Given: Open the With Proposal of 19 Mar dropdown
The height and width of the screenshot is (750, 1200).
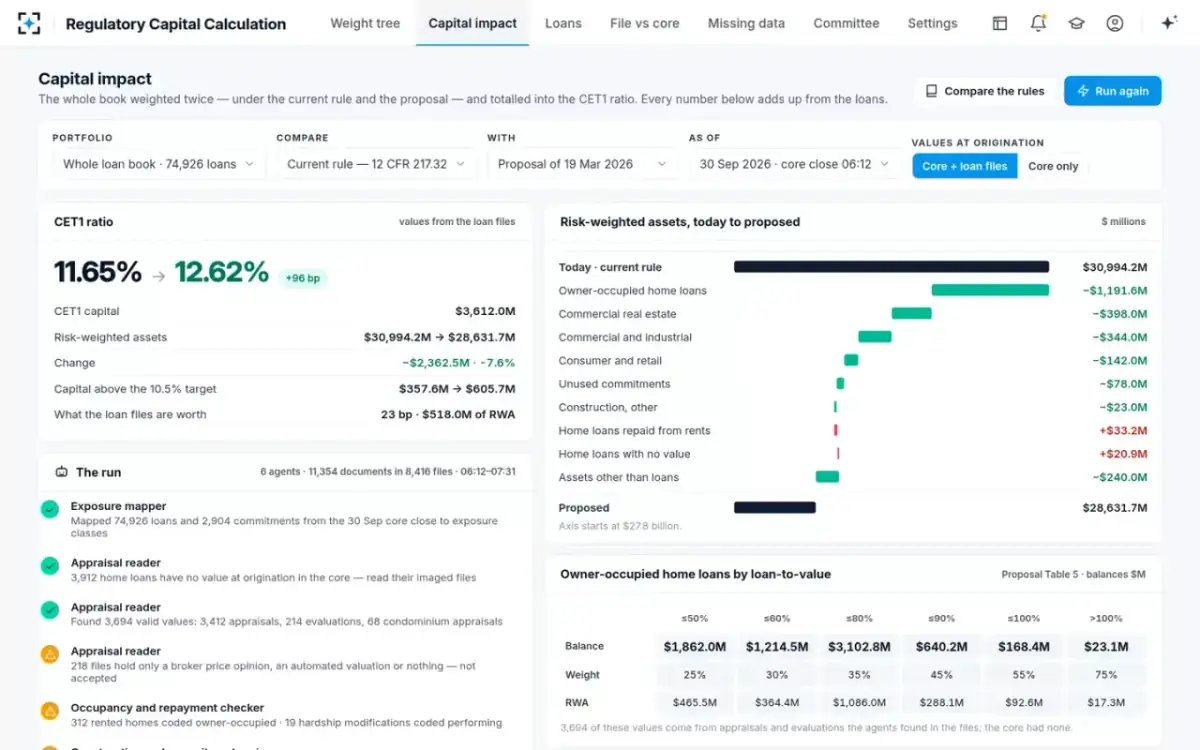Looking at the screenshot, I should pos(583,164).
